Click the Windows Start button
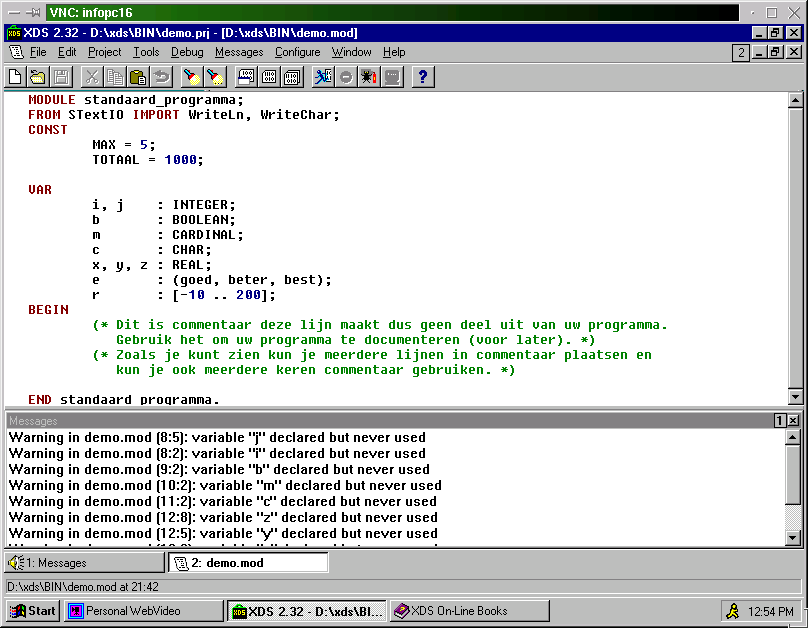808x628 pixels. click(33, 611)
